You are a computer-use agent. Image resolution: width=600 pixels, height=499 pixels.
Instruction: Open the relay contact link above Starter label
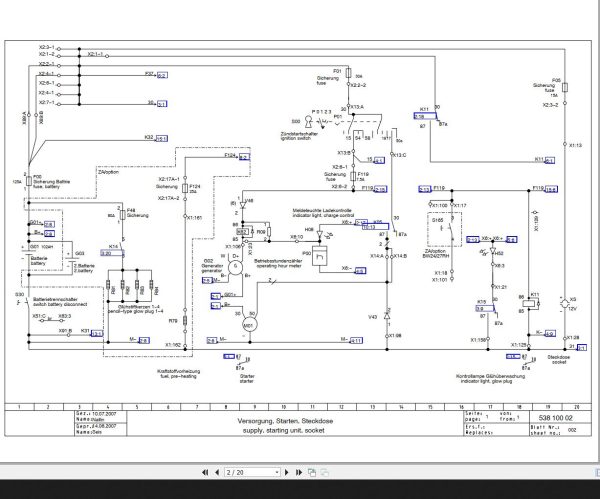tap(228, 356)
